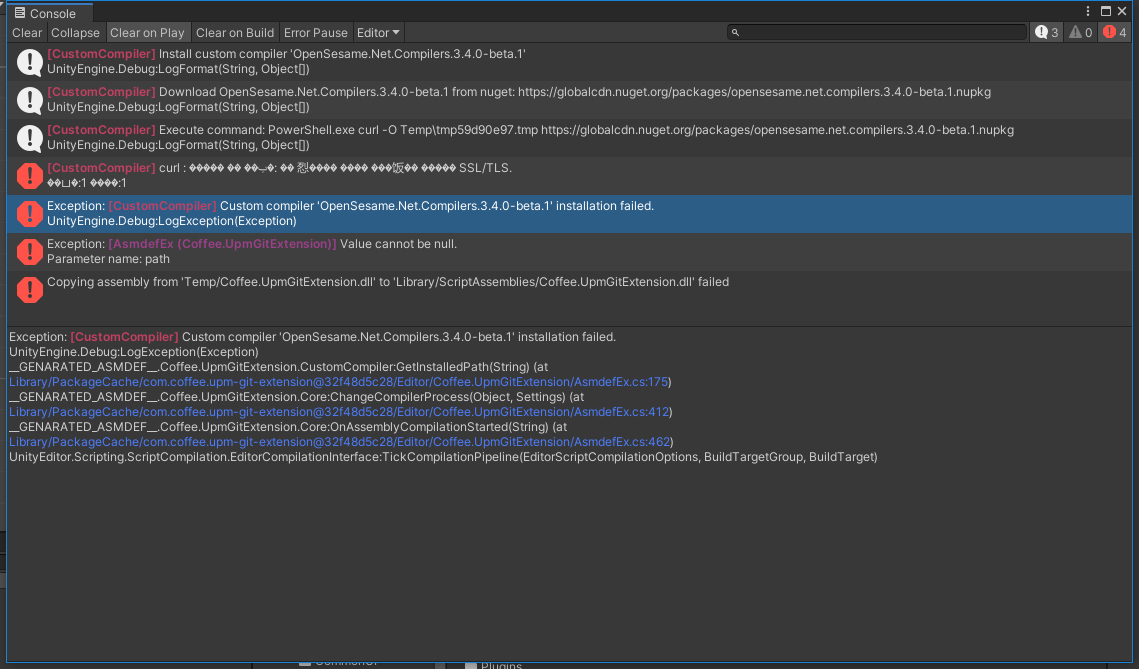Enable Error Pause

tap(315, 32)
